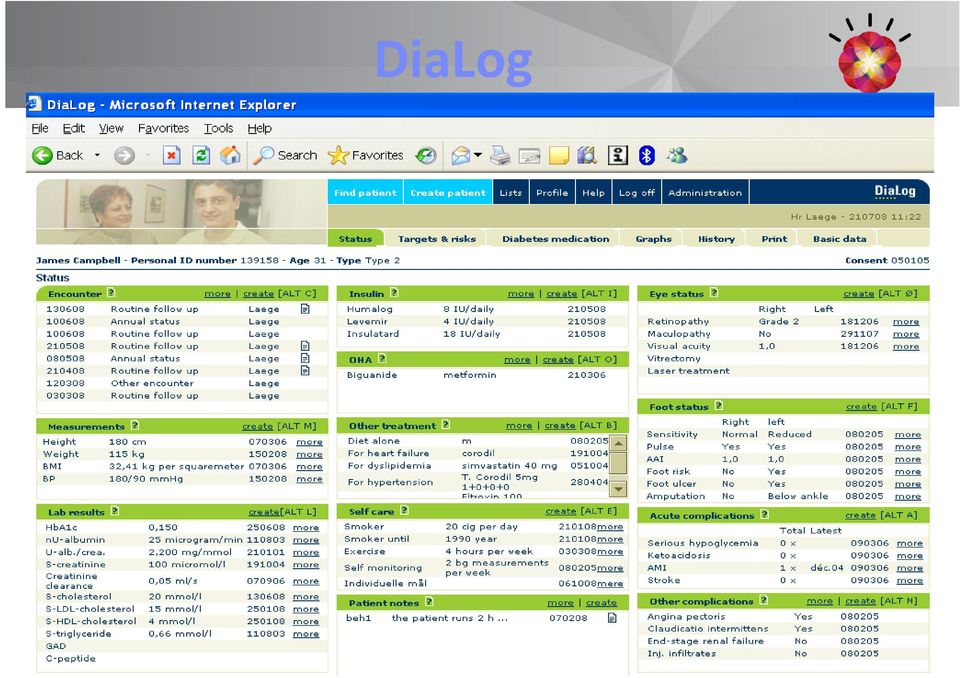Image resolution: width=960 pixels, height=678 pixels.
Task: Click the Acute complications help question icon
Action: coord(765,514)
